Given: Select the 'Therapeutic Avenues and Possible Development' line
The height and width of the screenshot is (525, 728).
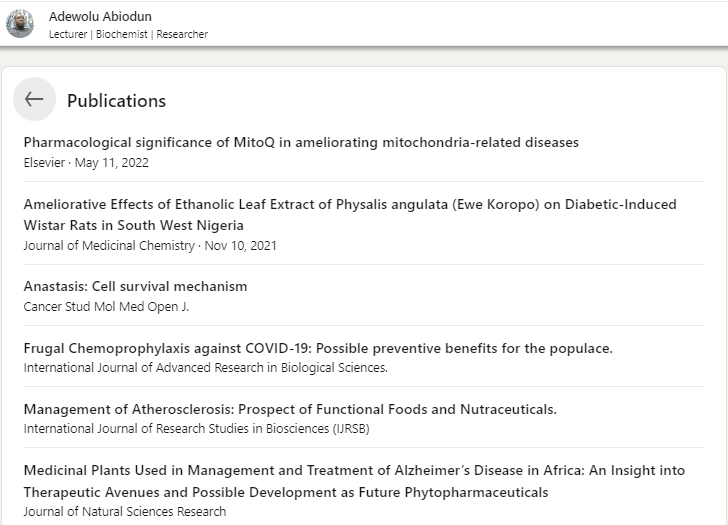Looking at the screenshot, I should pos(286,492).
